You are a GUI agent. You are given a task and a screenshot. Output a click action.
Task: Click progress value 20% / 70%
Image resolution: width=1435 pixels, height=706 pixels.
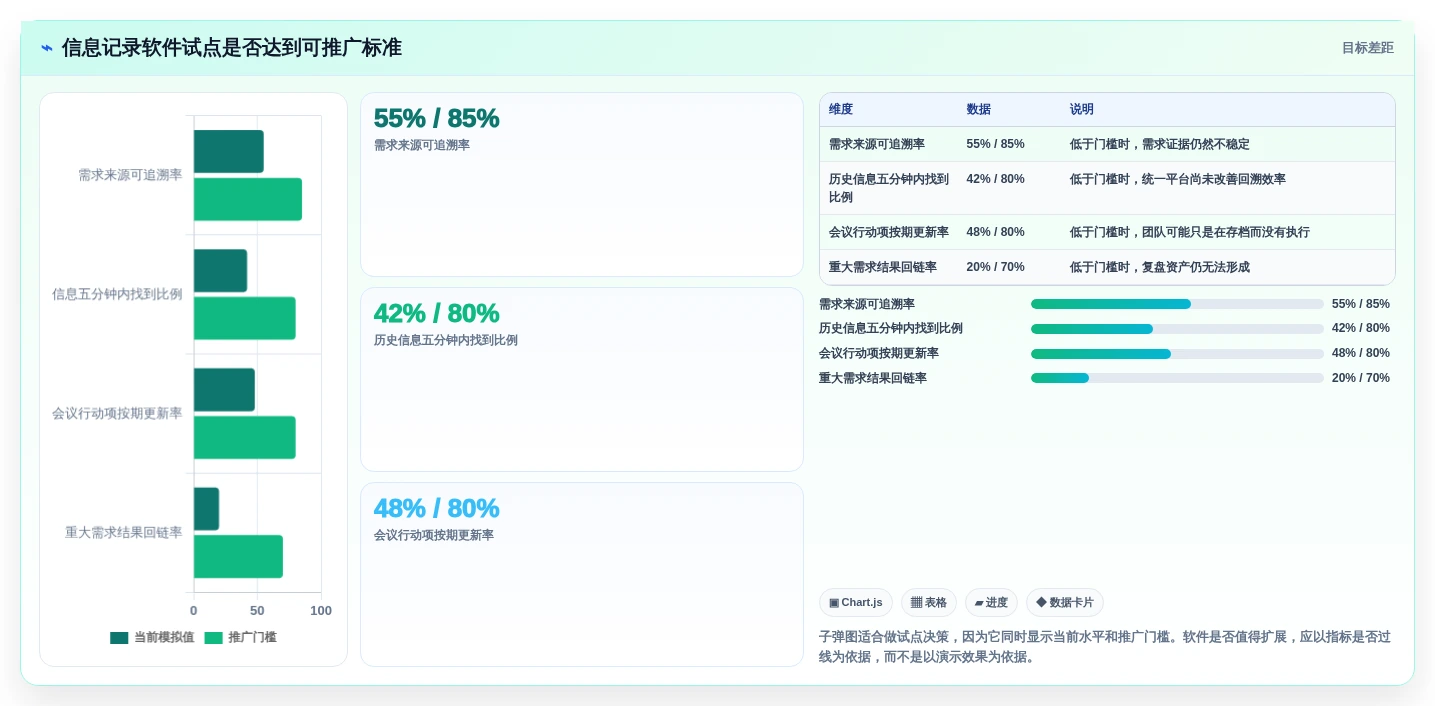tap(1360, 378)
